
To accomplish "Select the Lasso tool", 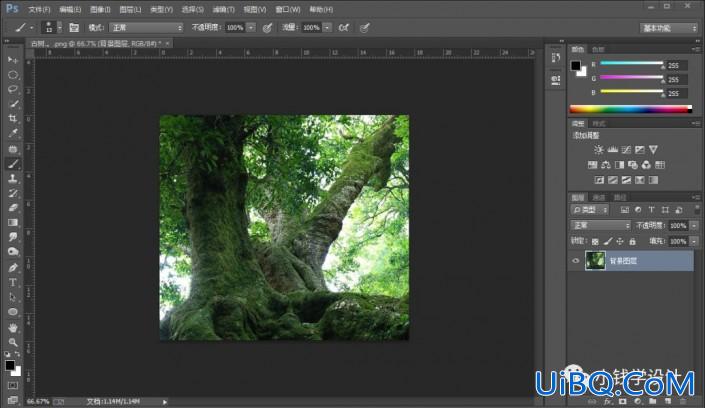I will 13,89.
